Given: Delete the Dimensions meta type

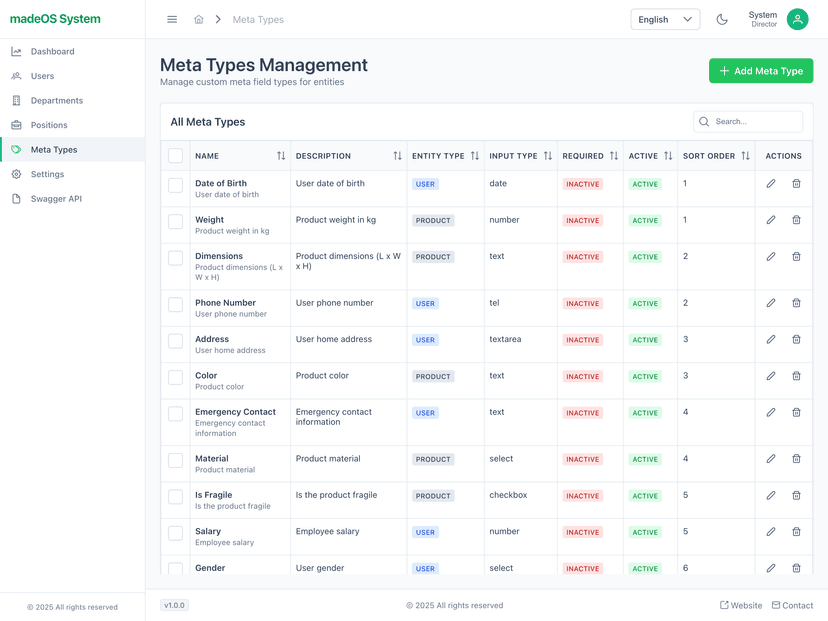Looking at the screenshot, I should tap(796, 257).
